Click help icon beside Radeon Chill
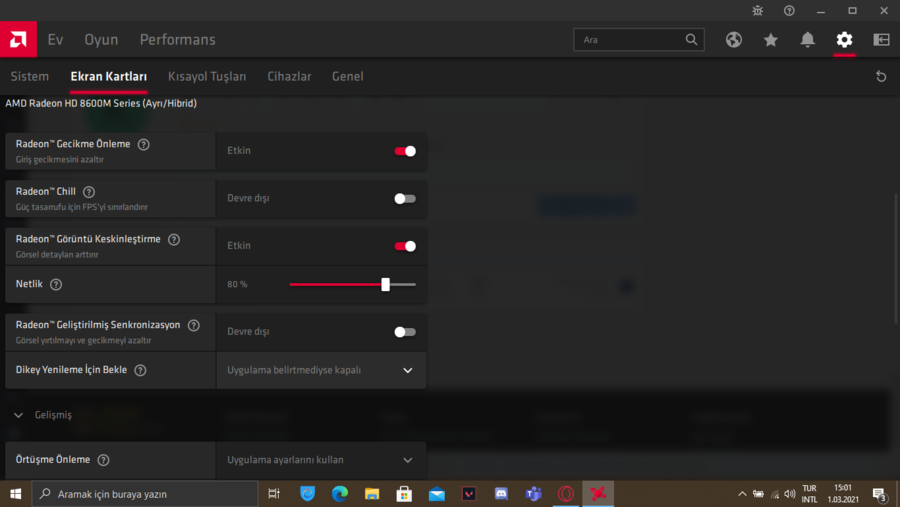 pos(89,192)
